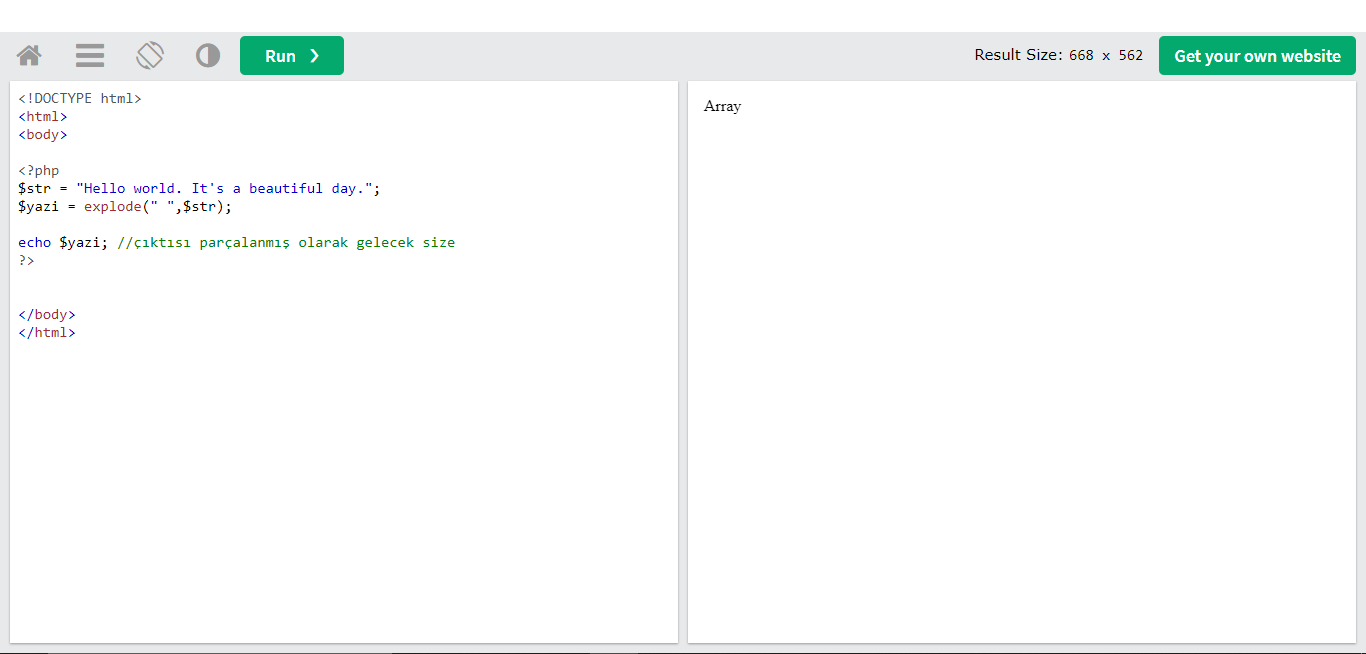Go to the W3Schools home icon
1366x654 pixels.
[29, 56]
